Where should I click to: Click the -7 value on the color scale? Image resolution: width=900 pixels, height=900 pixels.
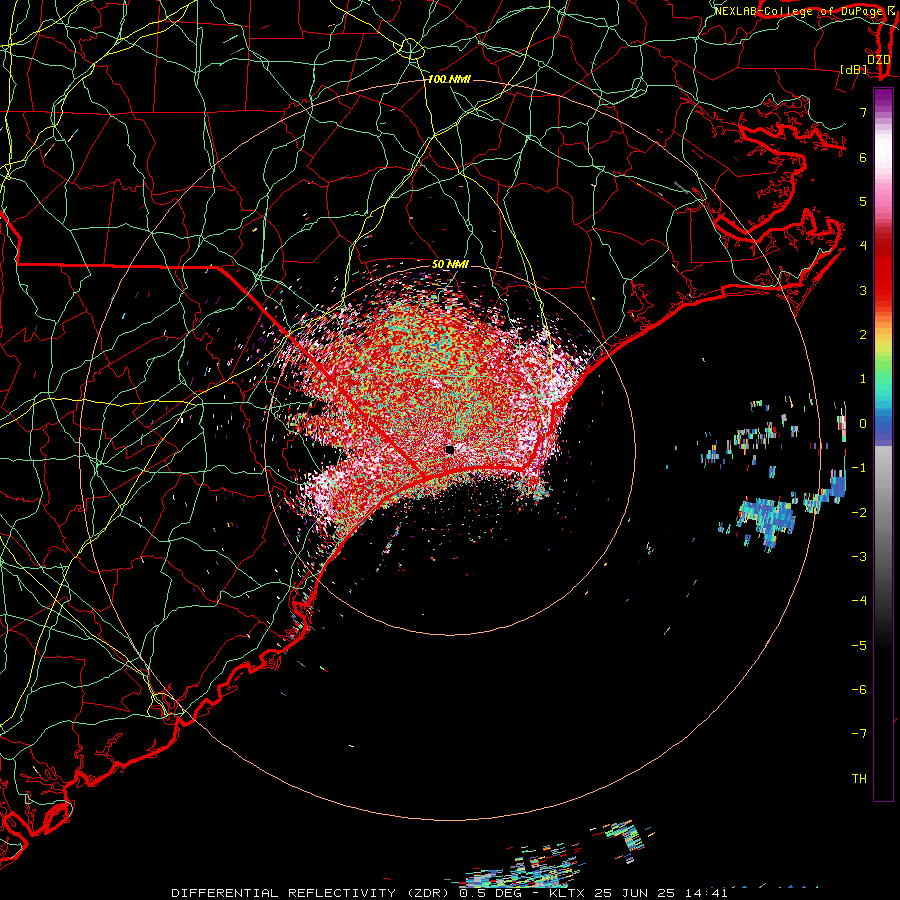coord(859,734)
